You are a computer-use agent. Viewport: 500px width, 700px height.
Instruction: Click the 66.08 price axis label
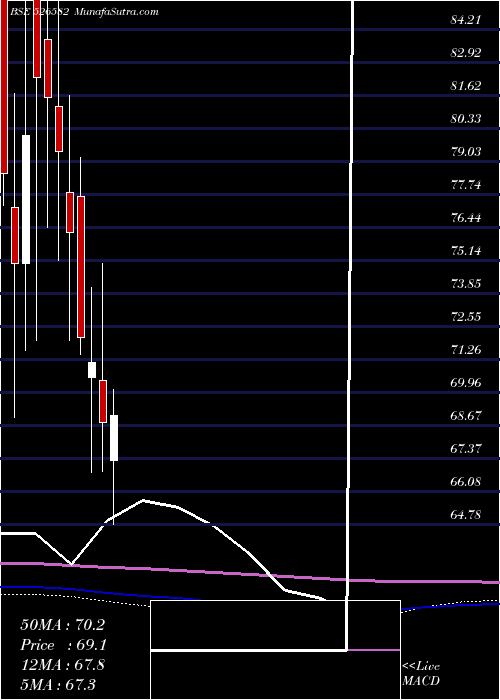[466, 482]
